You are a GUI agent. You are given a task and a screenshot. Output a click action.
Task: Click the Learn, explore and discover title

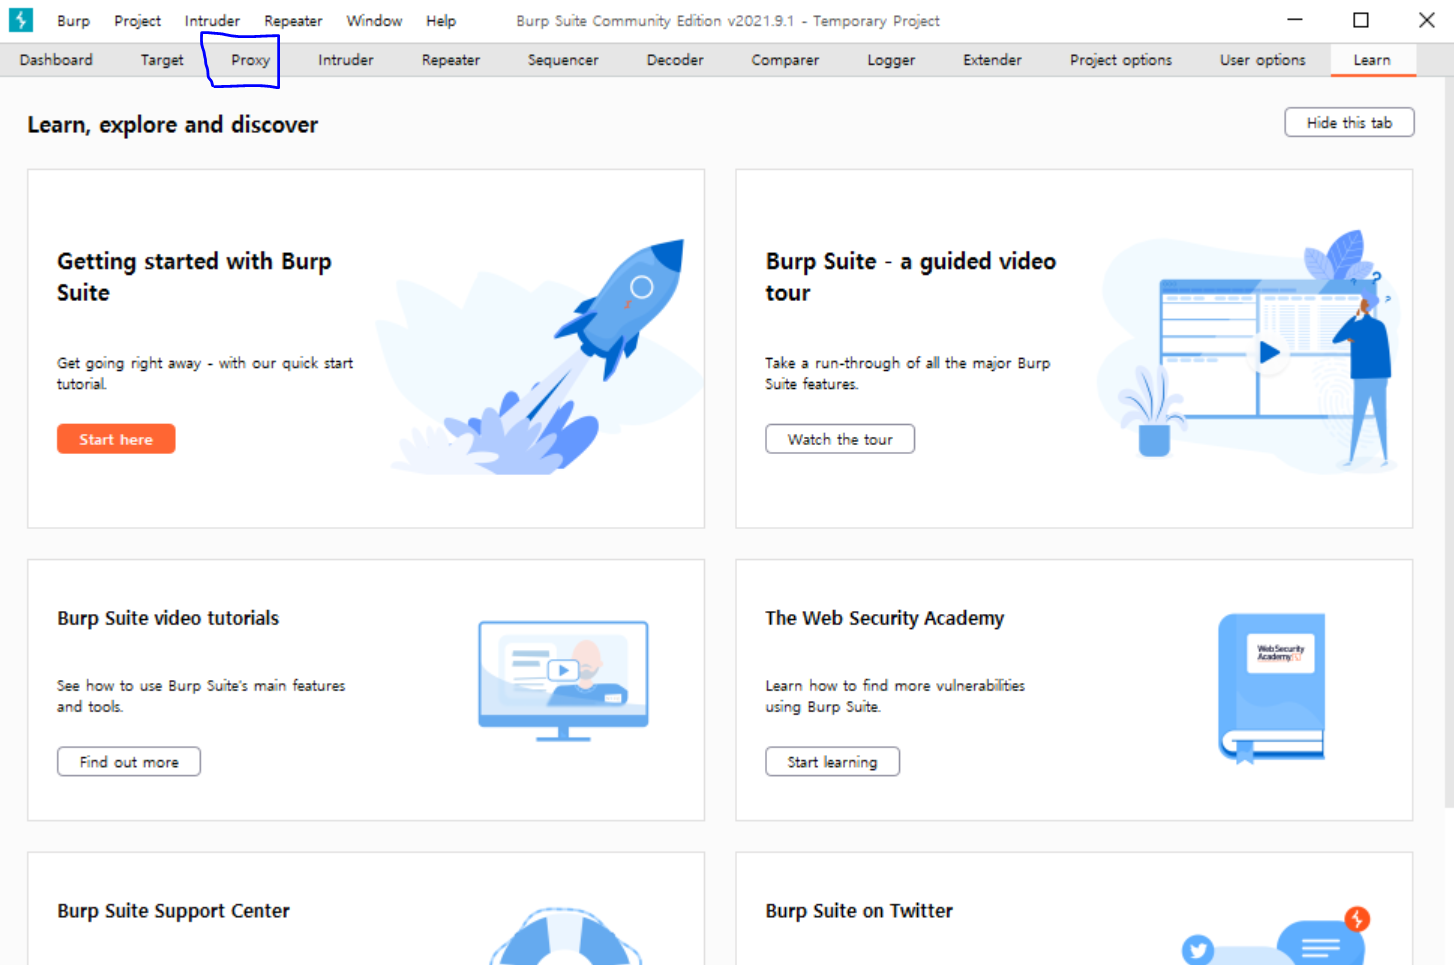tap(173, 125)
